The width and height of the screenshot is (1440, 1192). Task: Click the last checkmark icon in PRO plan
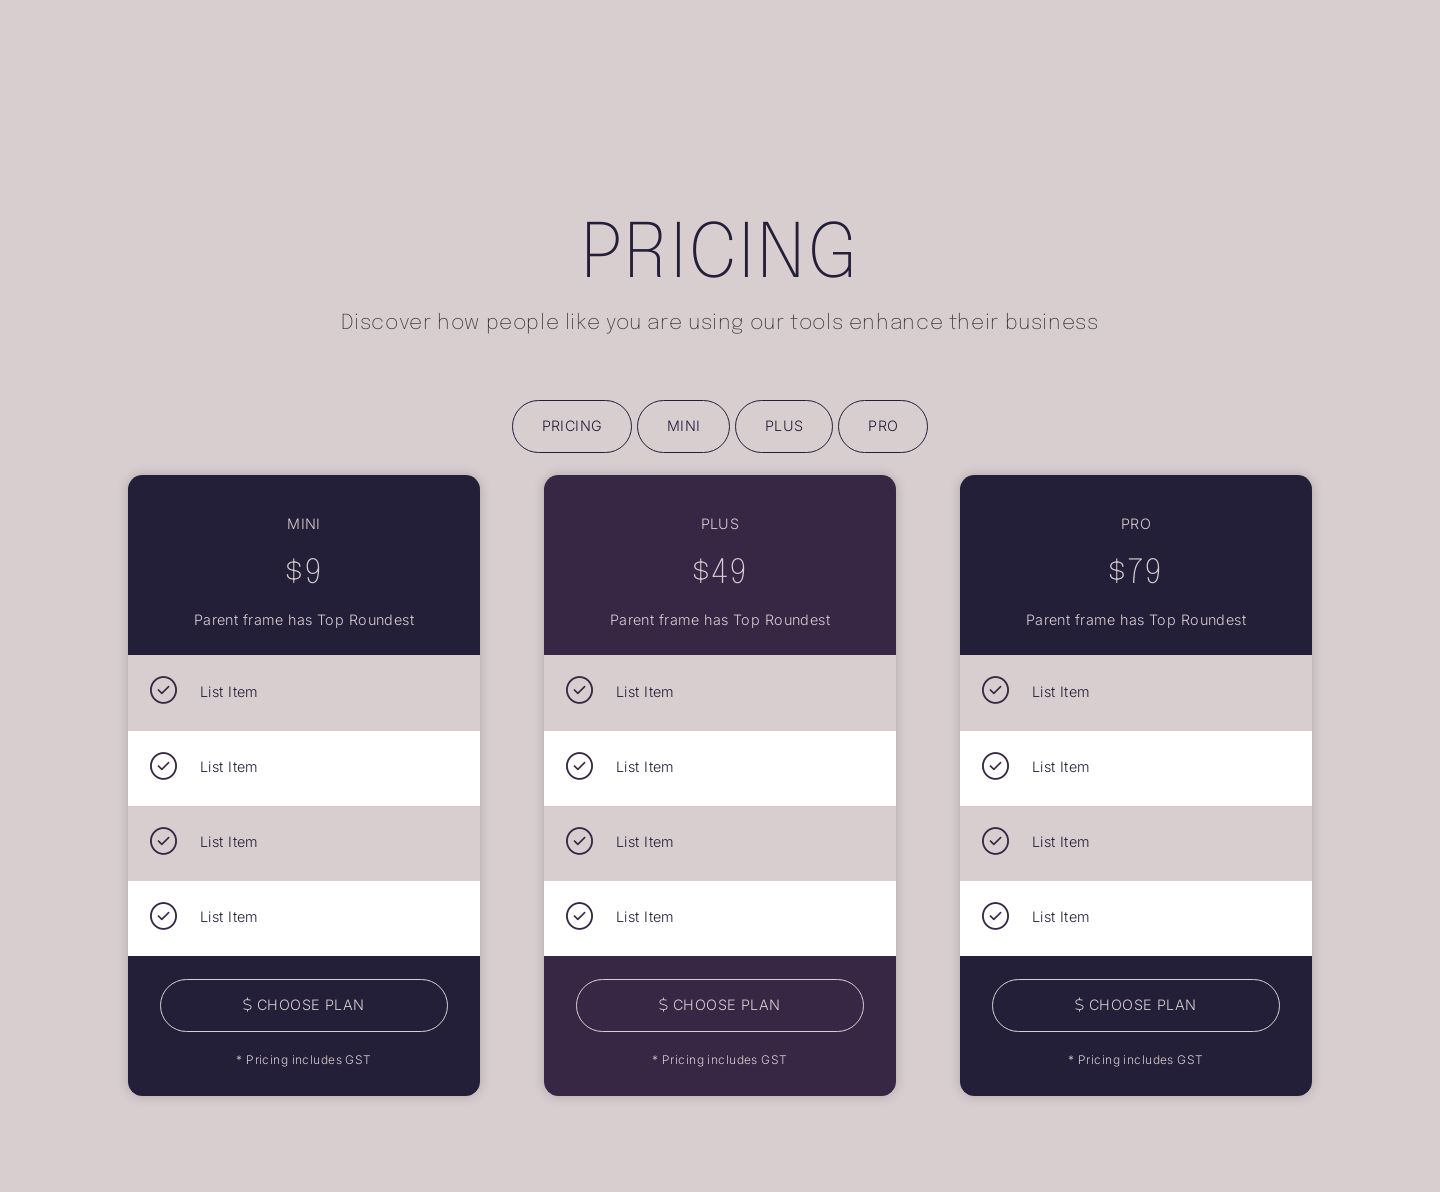point(995,916)
